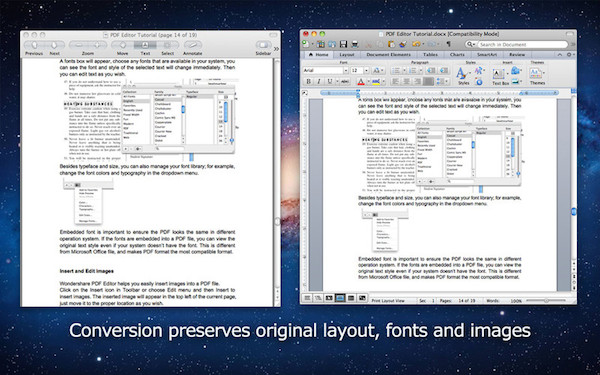The width and height of the screenshot is (600, 375).
Task: Toggle the Sidebar in Preview
Action: pyautogui.click(x=263, y=45)
